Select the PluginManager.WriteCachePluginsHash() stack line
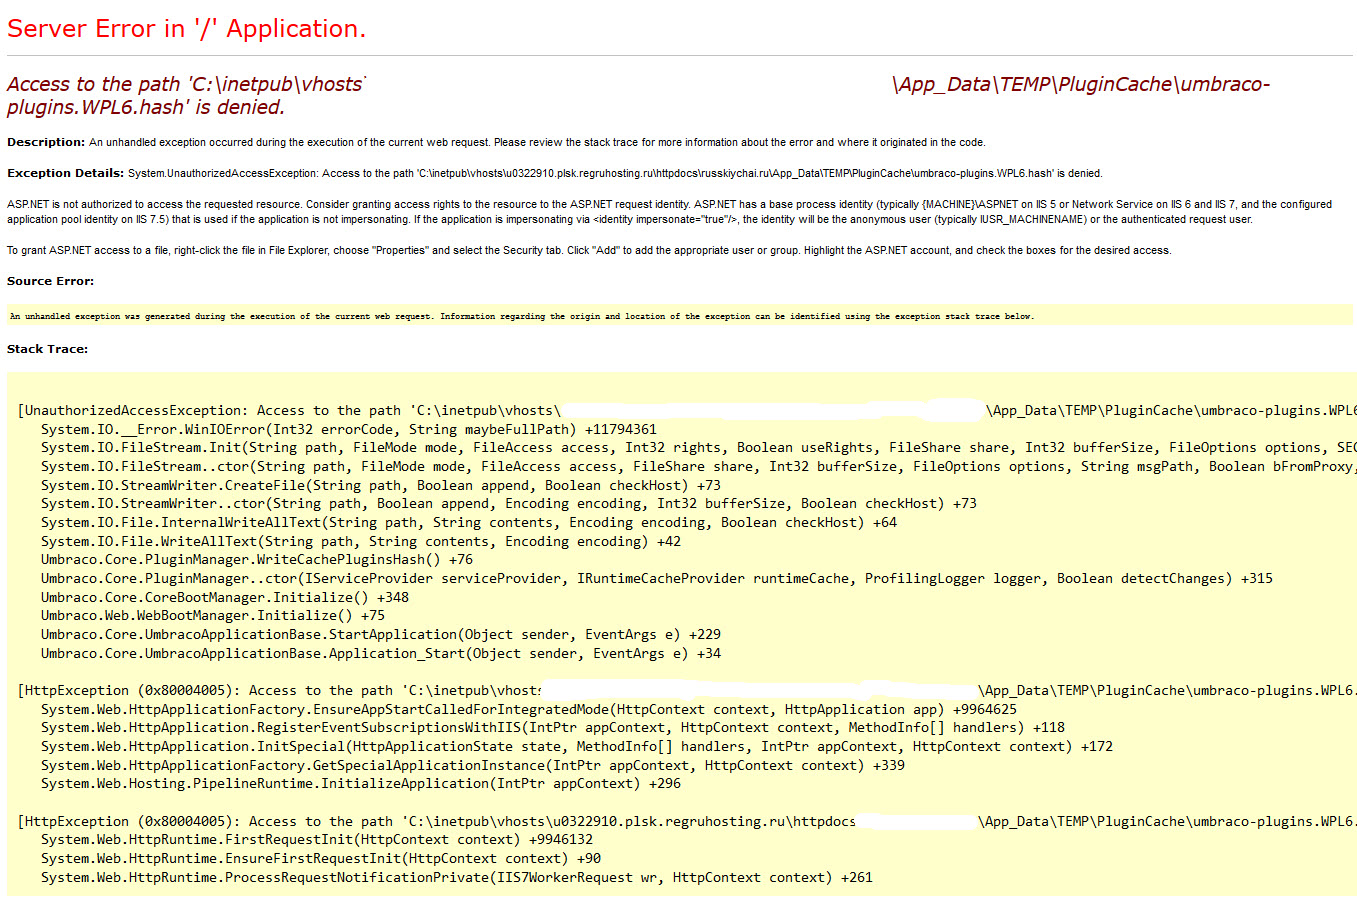The width and height of the screenshot is (1357, 897). click(x=256, y=560)
